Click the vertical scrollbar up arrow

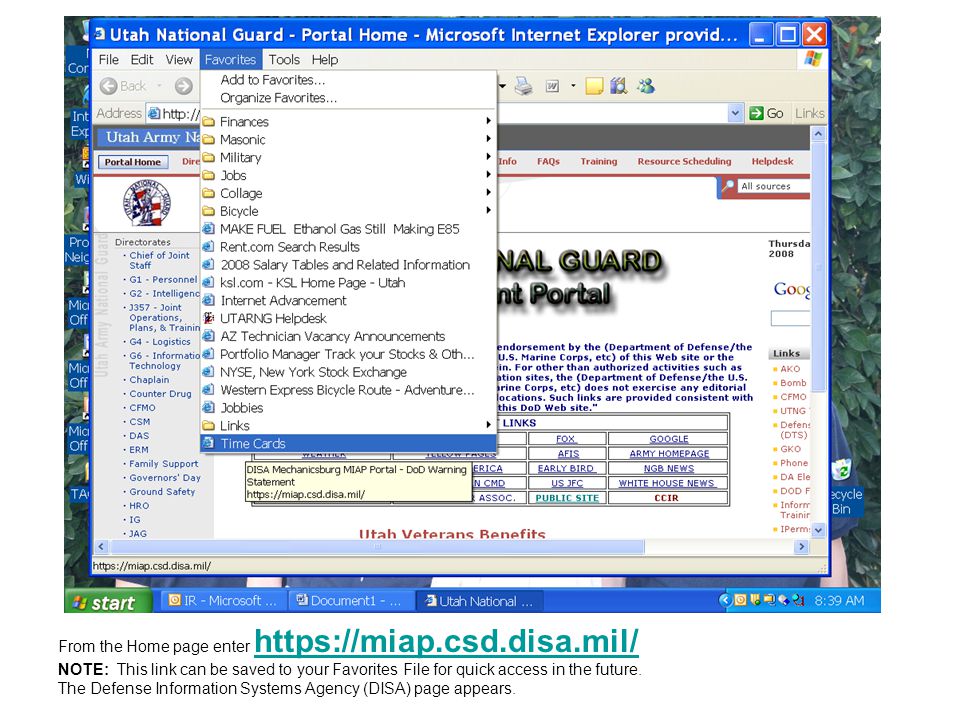819,133
